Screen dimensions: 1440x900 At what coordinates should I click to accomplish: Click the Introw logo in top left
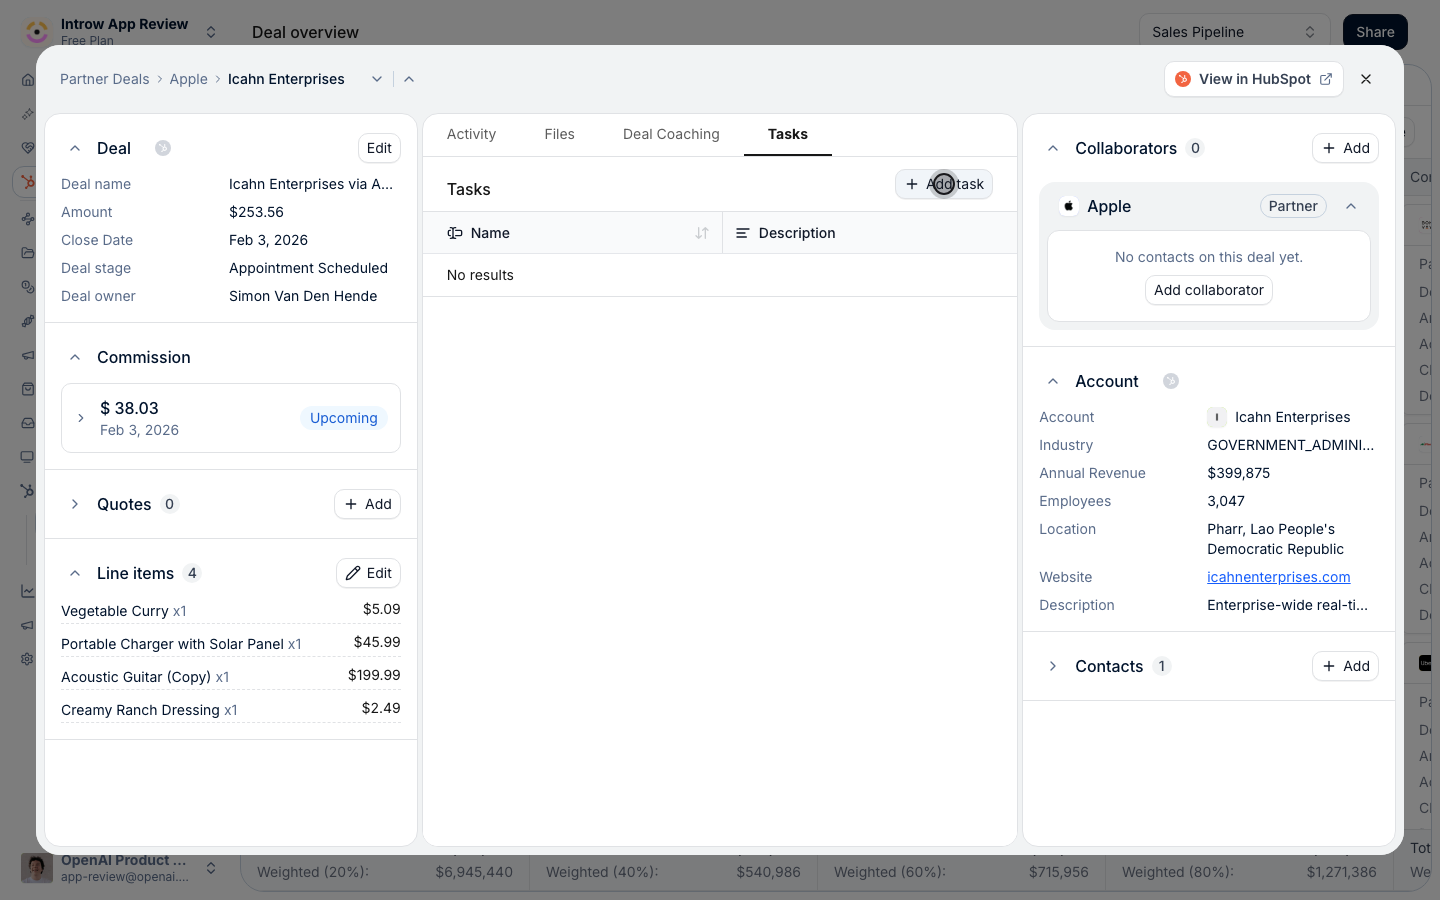point(37,32)
